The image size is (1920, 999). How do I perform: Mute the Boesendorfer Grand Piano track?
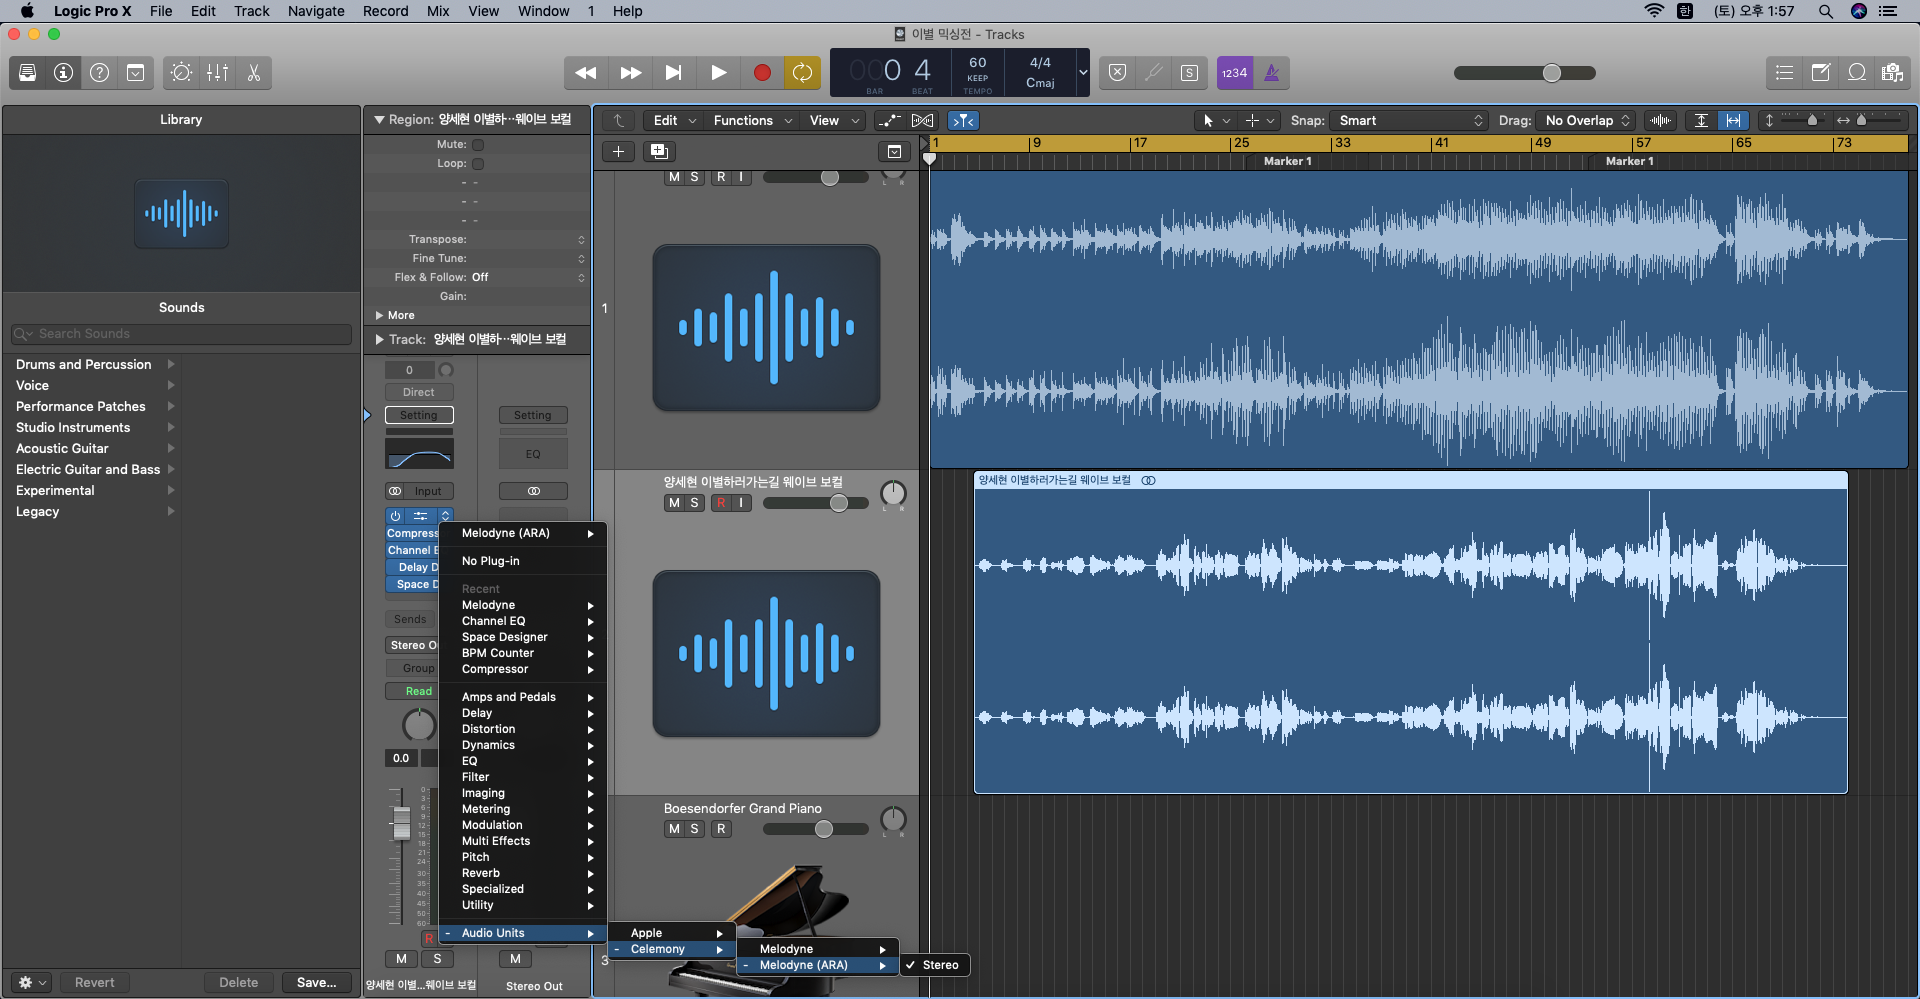point(674,829)
